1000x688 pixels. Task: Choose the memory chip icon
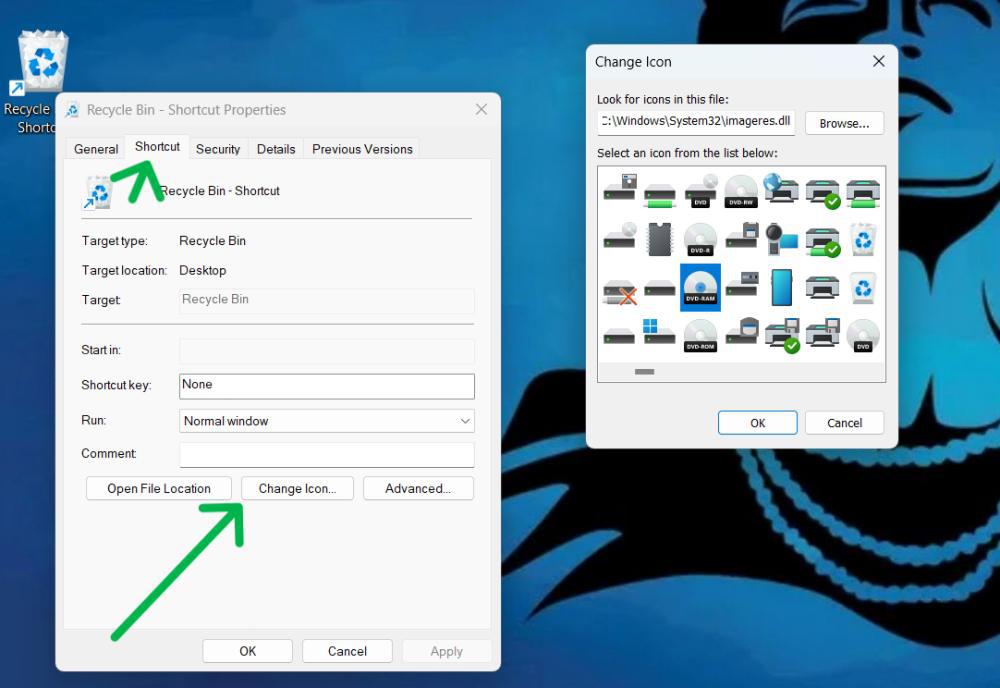click(659, 237)
